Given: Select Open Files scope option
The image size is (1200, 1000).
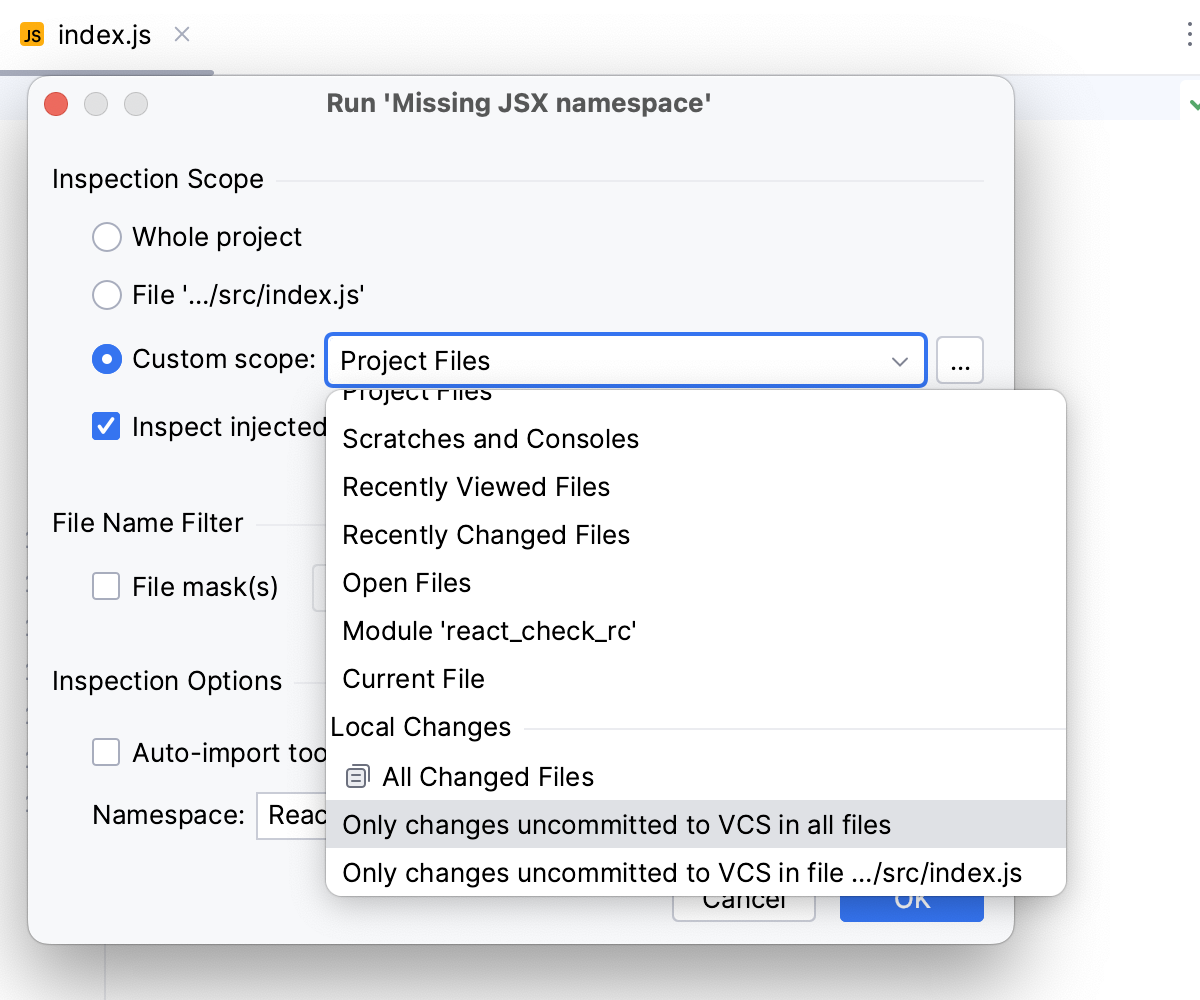Looking at the screenshot, I should tap(407, 583).
